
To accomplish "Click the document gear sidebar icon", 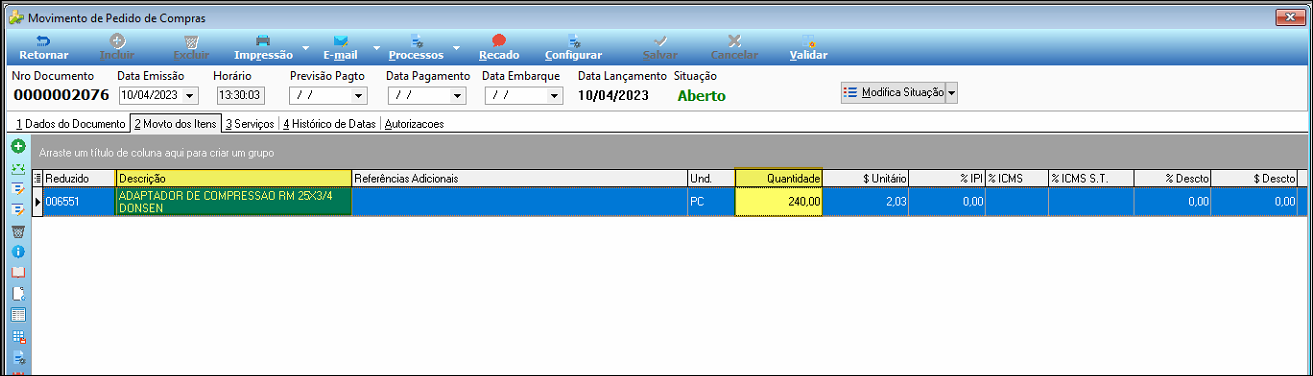I will (18, 357).
